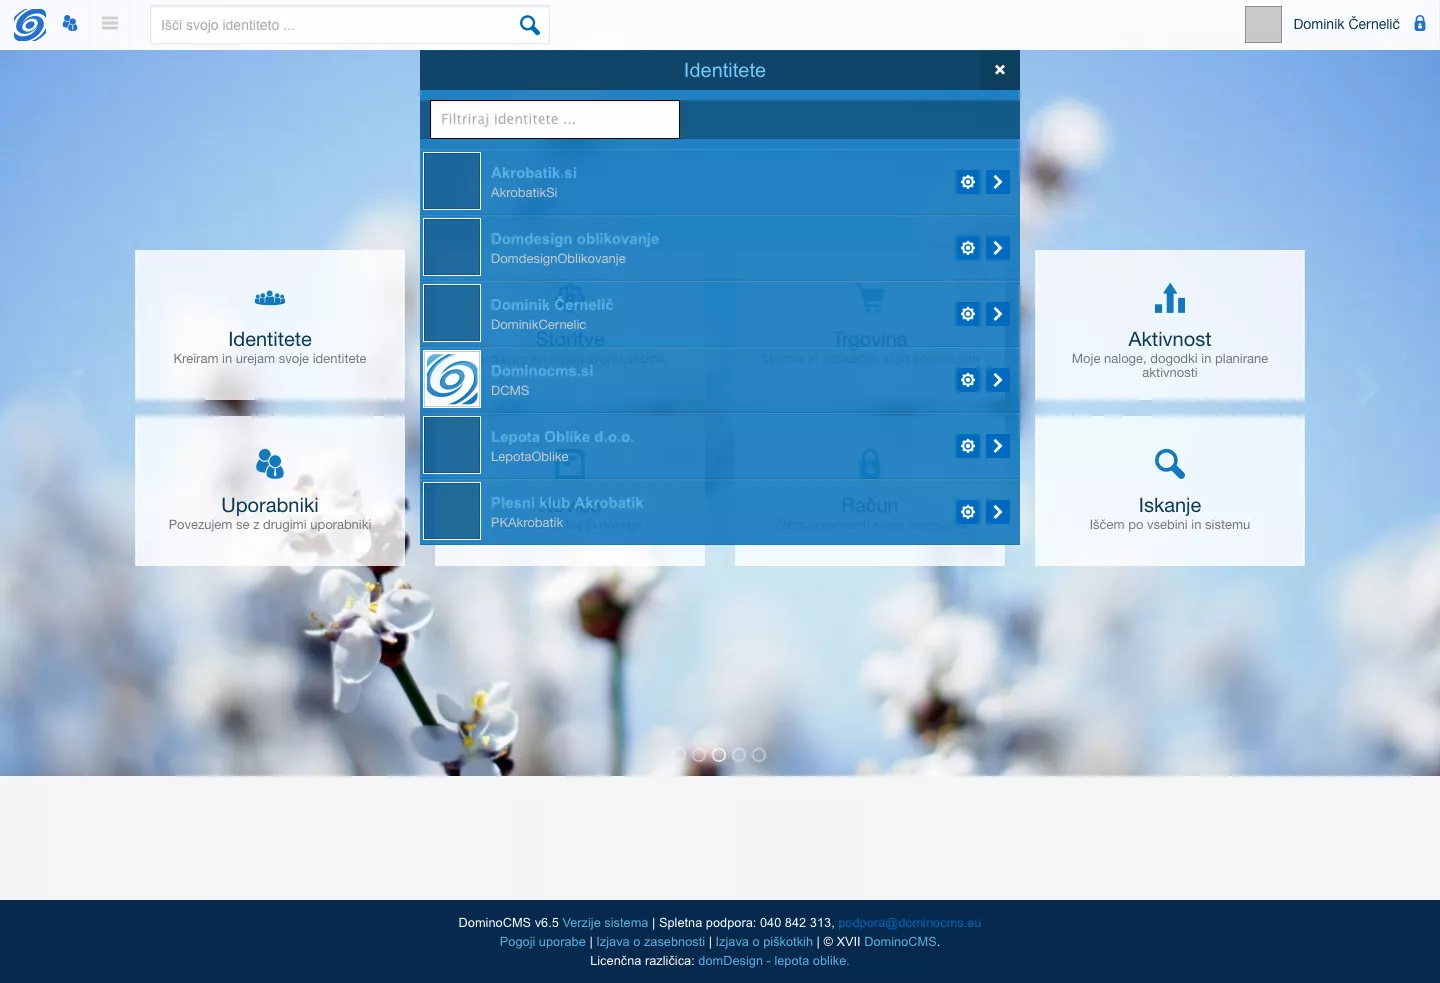Select the third carousel dot indicator

pos(719,755)
